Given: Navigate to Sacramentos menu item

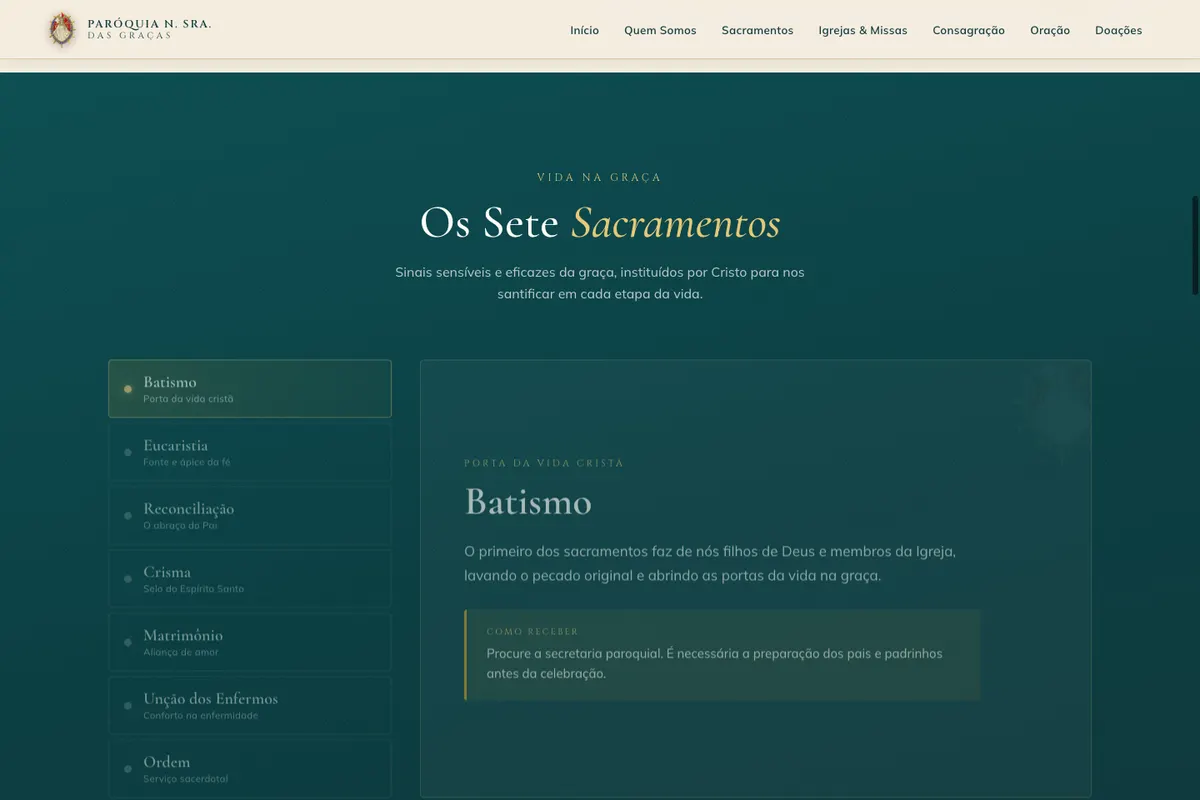Looking at the screenshot, I should (x=757, y=30).
